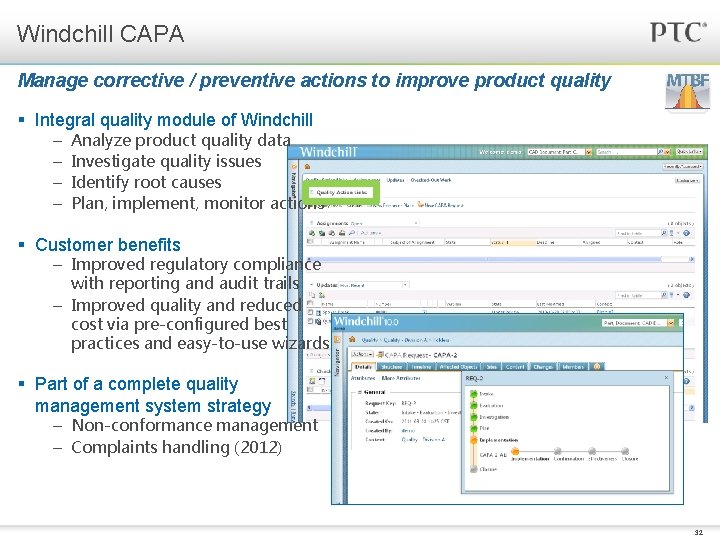Open the Assignments view dropdown
The width and height of the screenshot is (720, 540).
tap(416, 223)
